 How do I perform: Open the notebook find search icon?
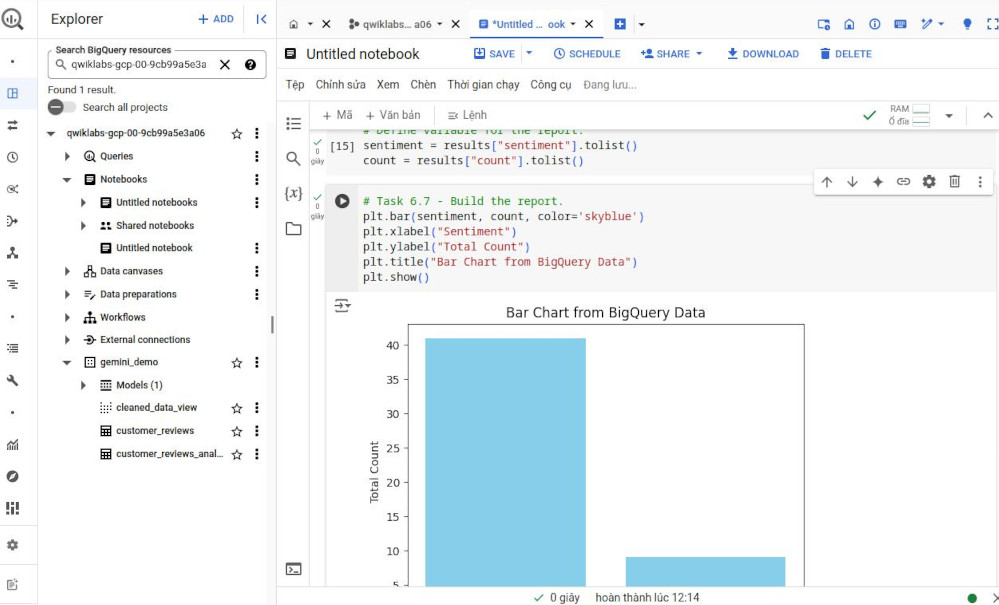293,159
